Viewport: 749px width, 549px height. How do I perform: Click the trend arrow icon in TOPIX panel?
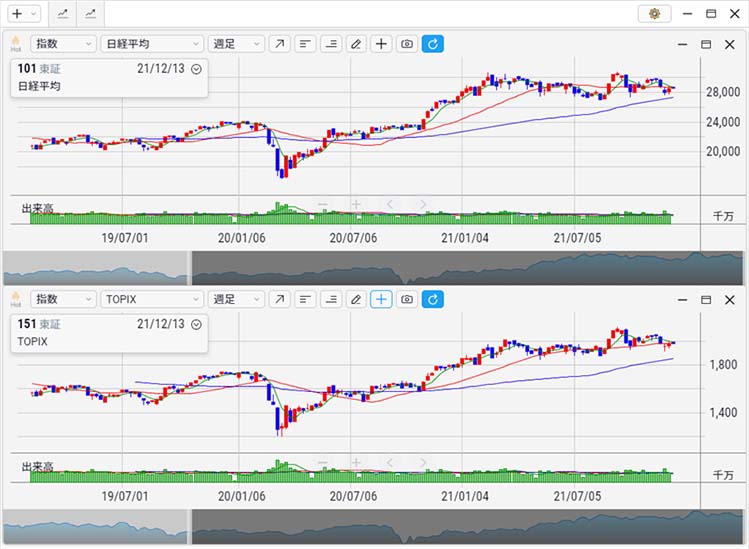coord(279,299)
